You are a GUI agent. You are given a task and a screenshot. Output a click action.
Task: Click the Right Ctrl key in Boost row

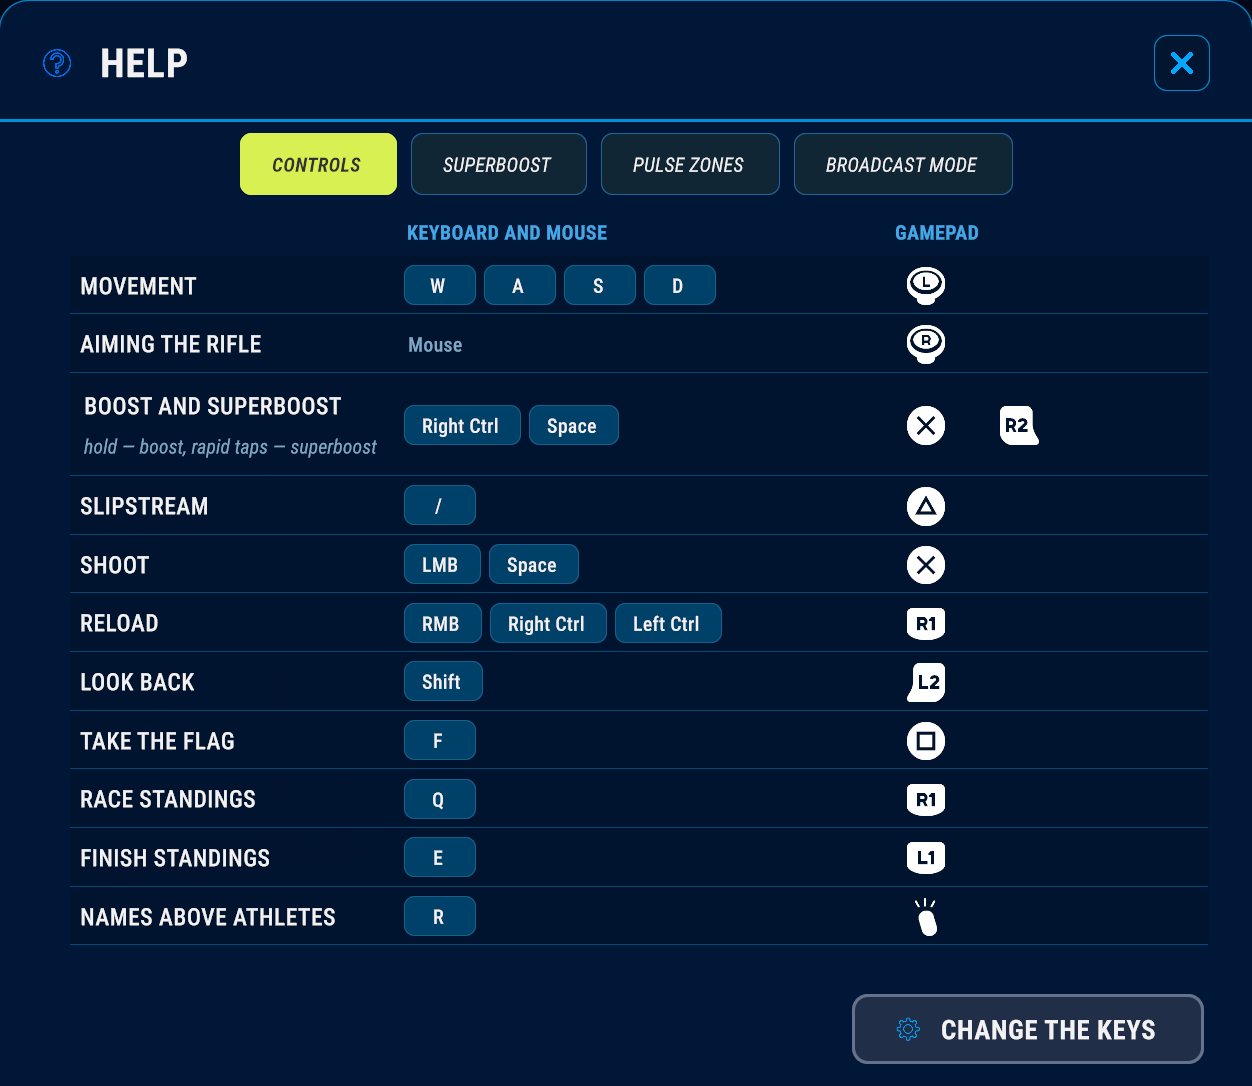(x=462, y=425)
